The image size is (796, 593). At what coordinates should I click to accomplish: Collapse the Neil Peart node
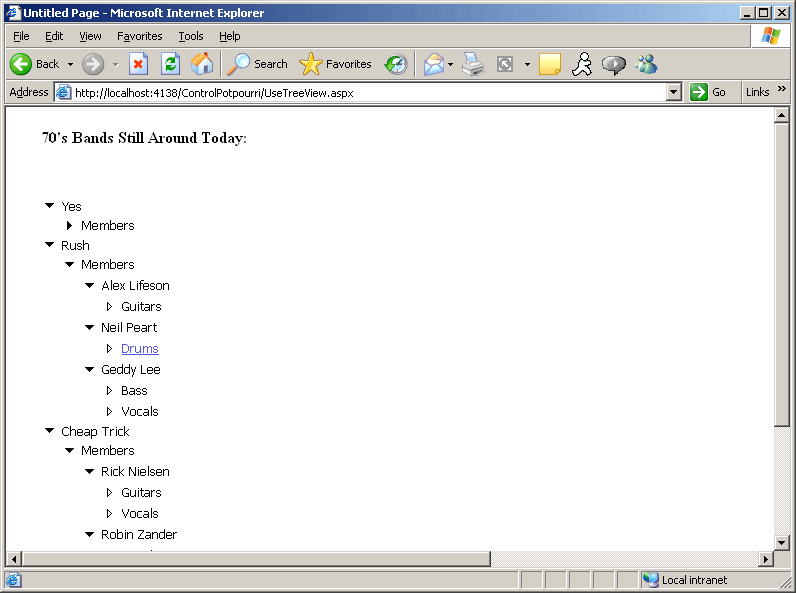tap(89, 327)
